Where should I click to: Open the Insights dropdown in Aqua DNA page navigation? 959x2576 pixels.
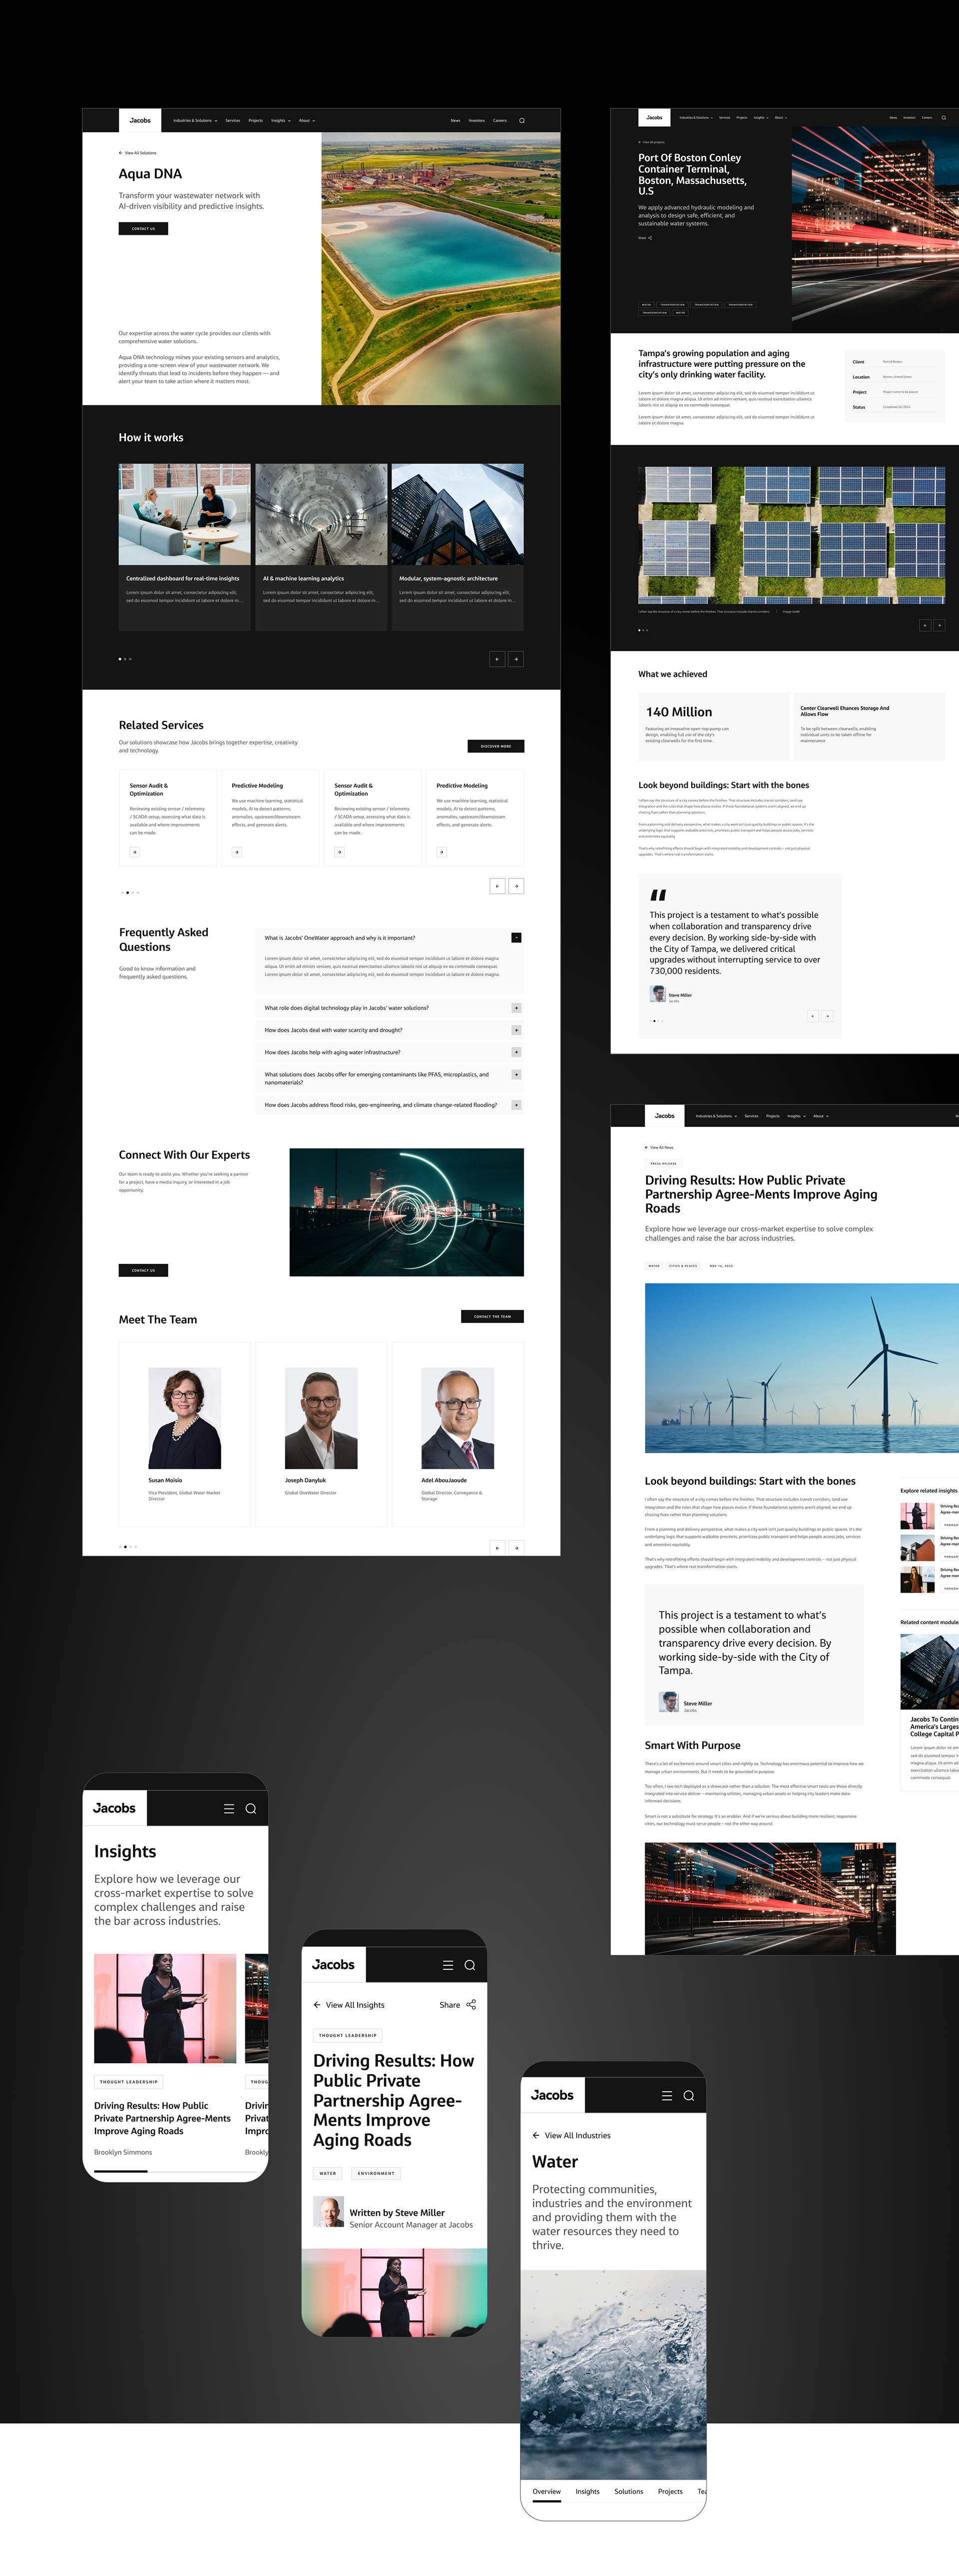(x=281, y=121)
